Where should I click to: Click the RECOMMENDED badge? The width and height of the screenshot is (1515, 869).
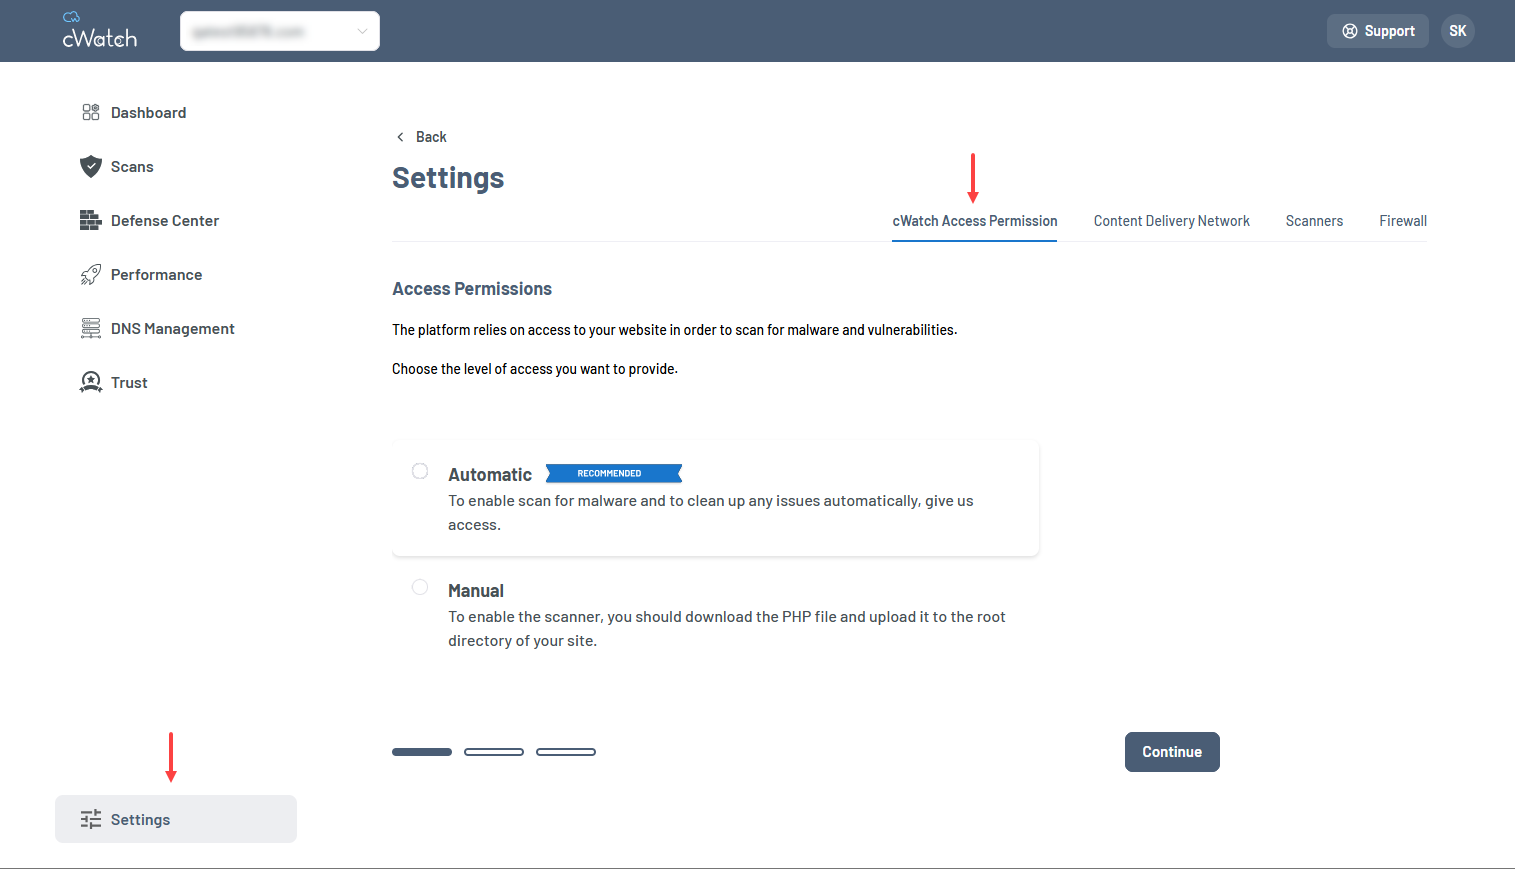pyautogui.click(x=614, y=473)
